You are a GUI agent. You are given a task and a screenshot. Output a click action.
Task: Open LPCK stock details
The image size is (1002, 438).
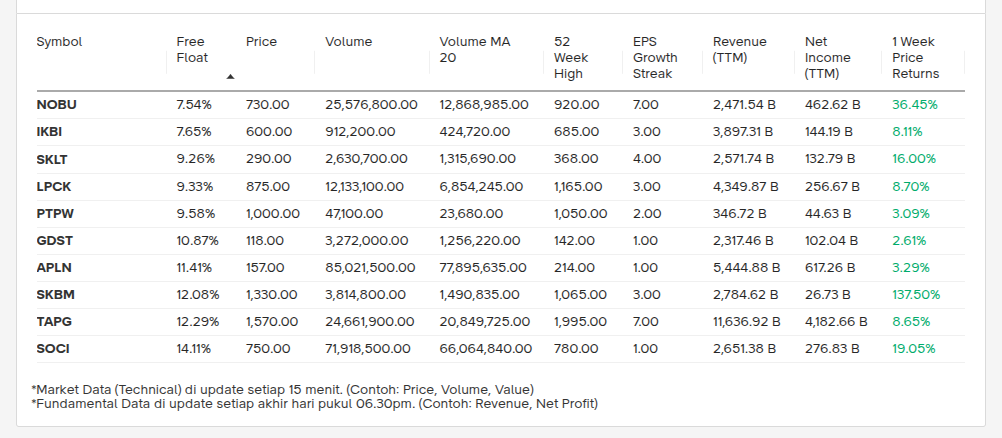pos(54,186)
